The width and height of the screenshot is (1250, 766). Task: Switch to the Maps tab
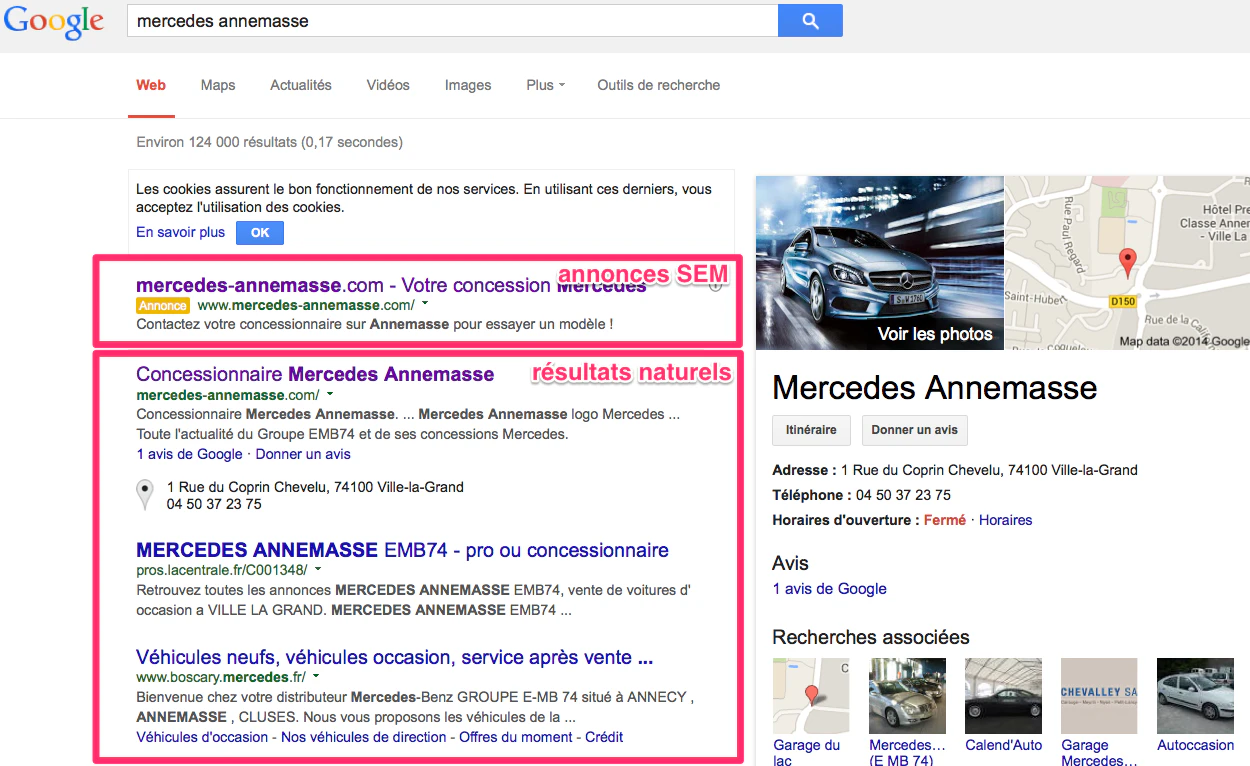coord(218,85)
